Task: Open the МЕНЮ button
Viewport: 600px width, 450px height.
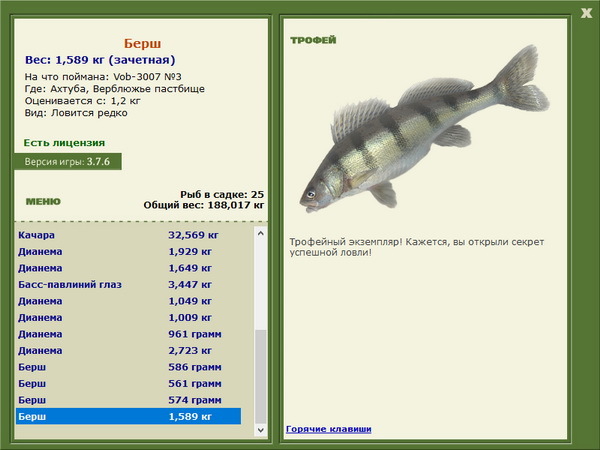Action: pyautogui.click(x=43, y=202)
